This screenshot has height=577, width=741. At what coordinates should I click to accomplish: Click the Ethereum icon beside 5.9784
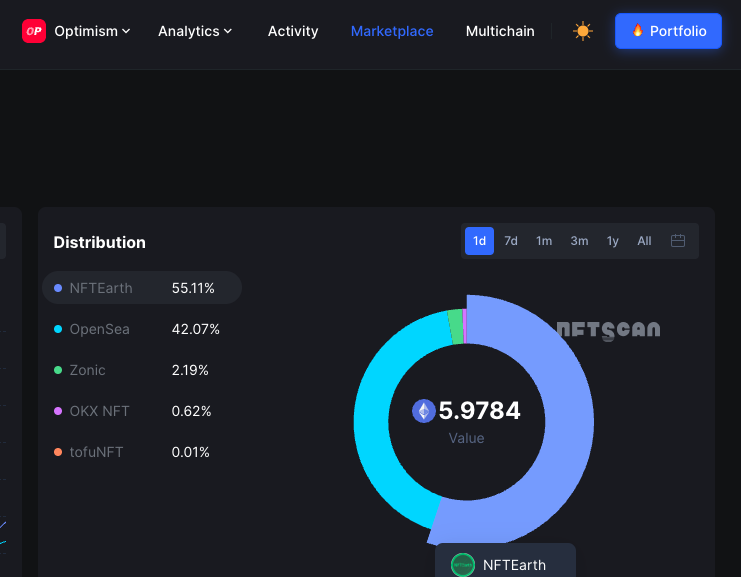tap(423, 411)
